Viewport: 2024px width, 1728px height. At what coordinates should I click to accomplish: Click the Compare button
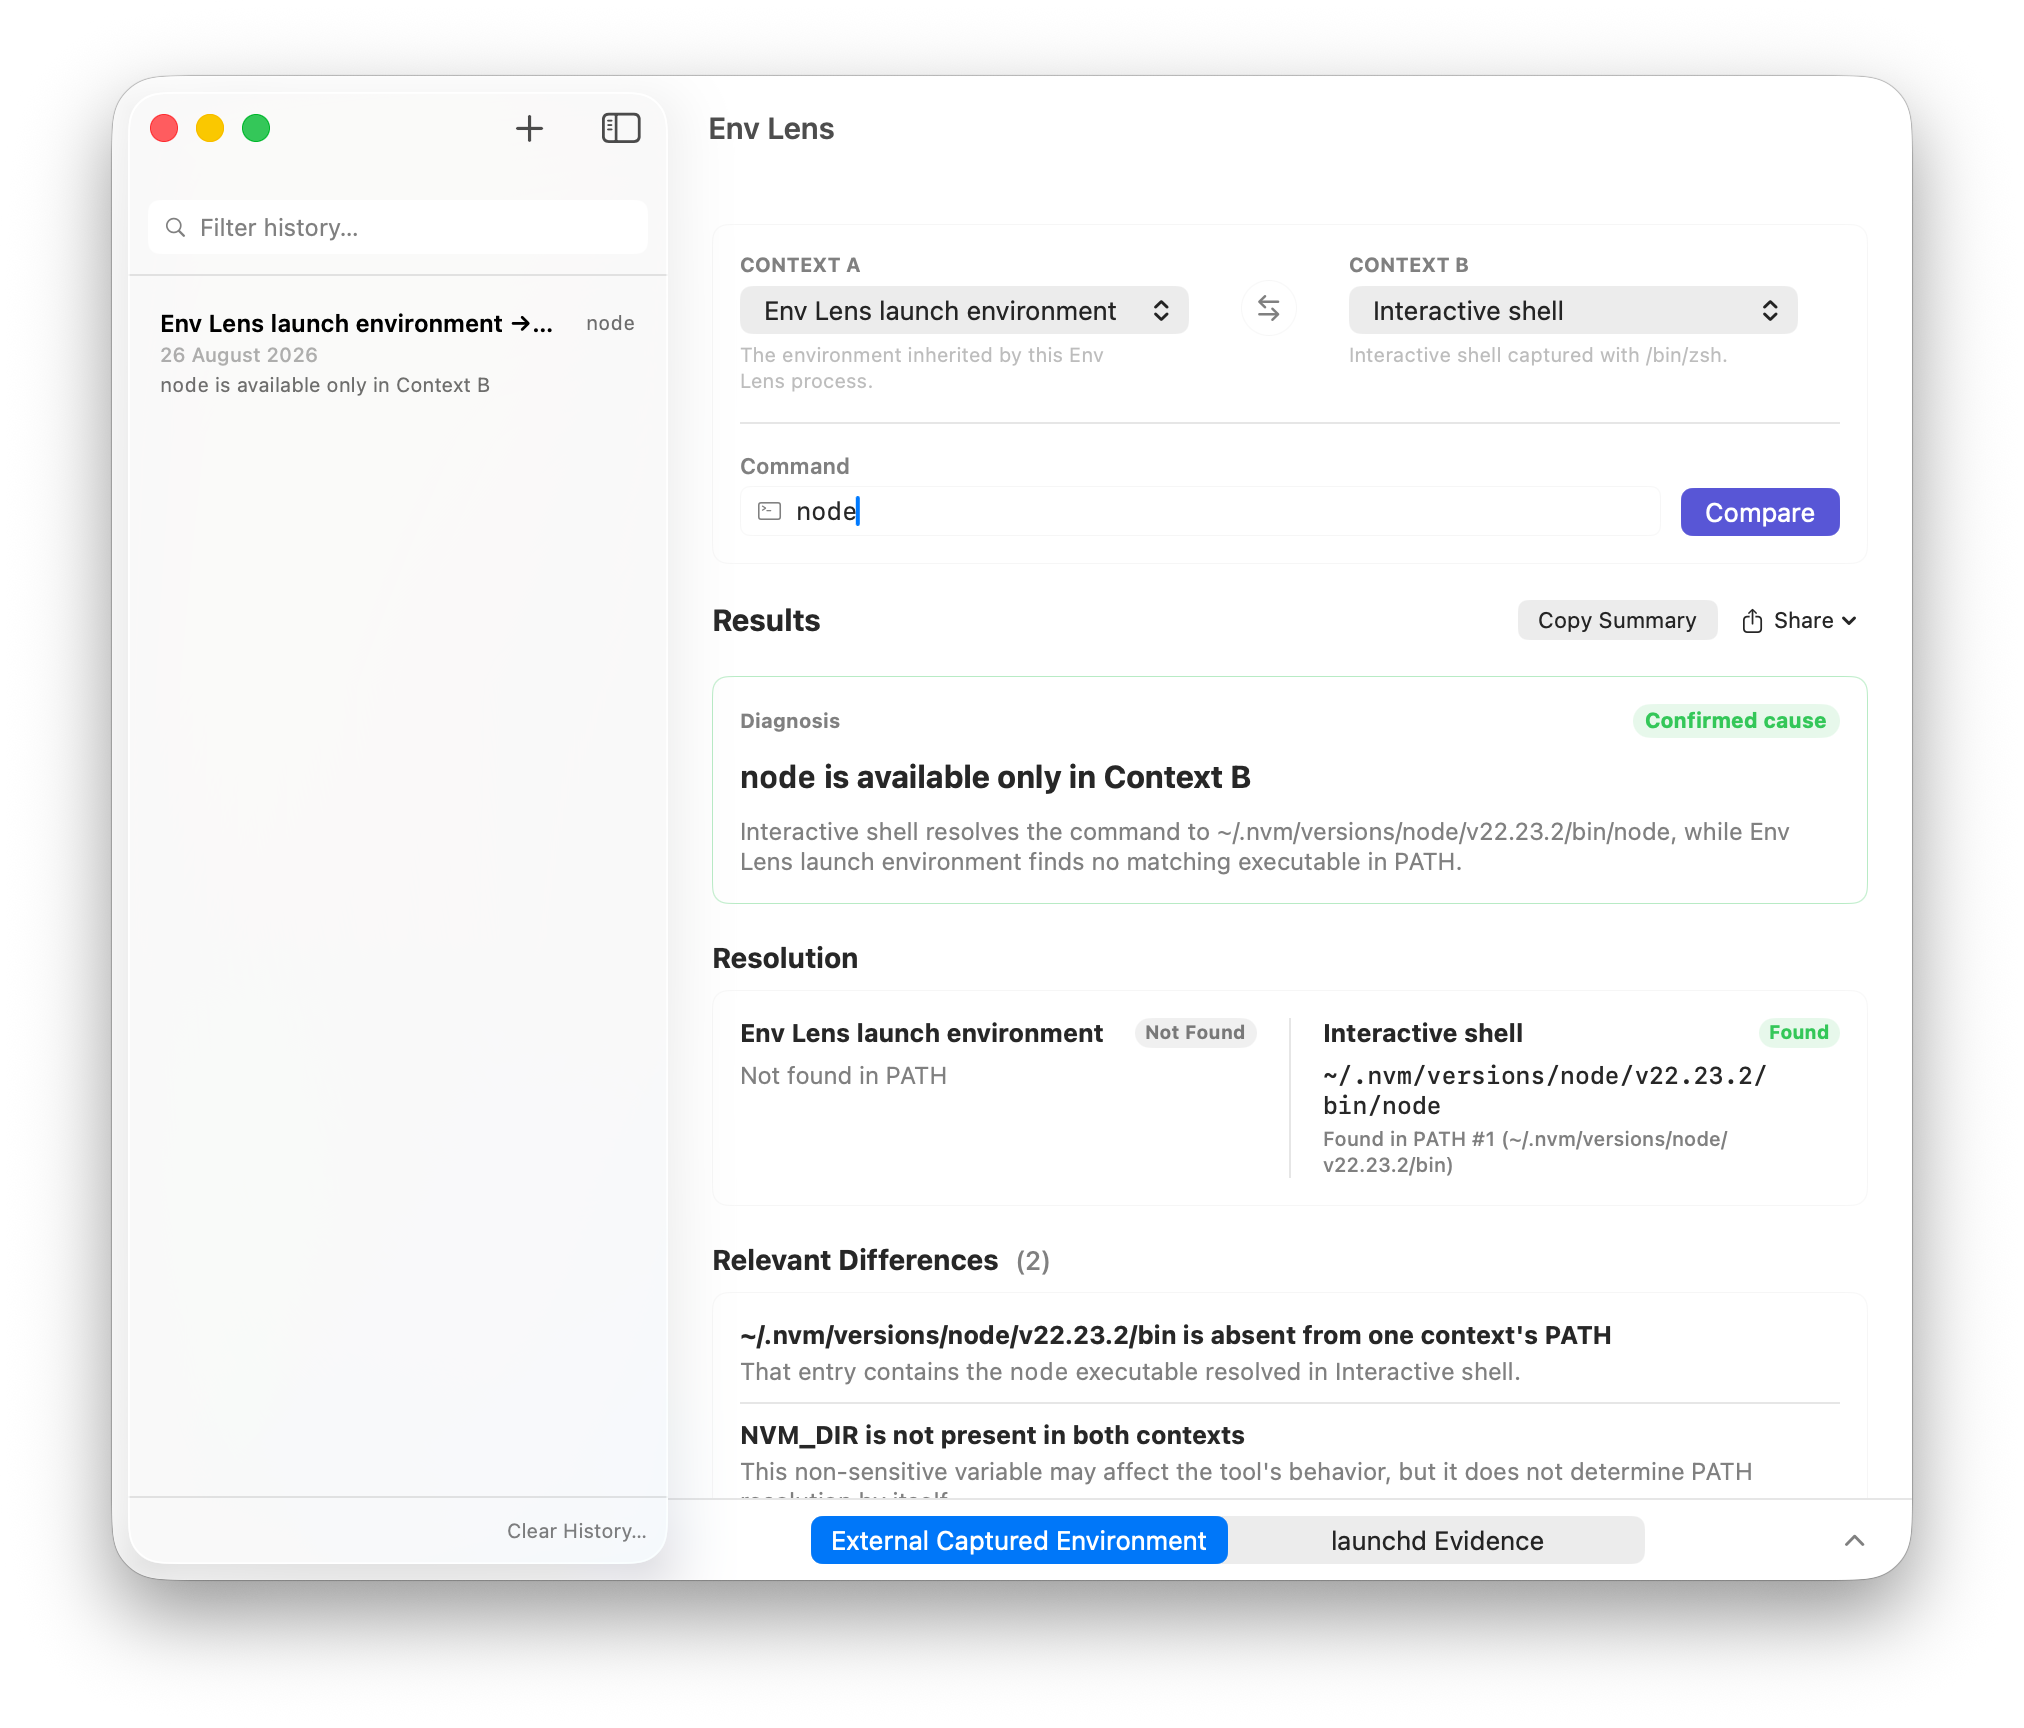point(1759,512)
